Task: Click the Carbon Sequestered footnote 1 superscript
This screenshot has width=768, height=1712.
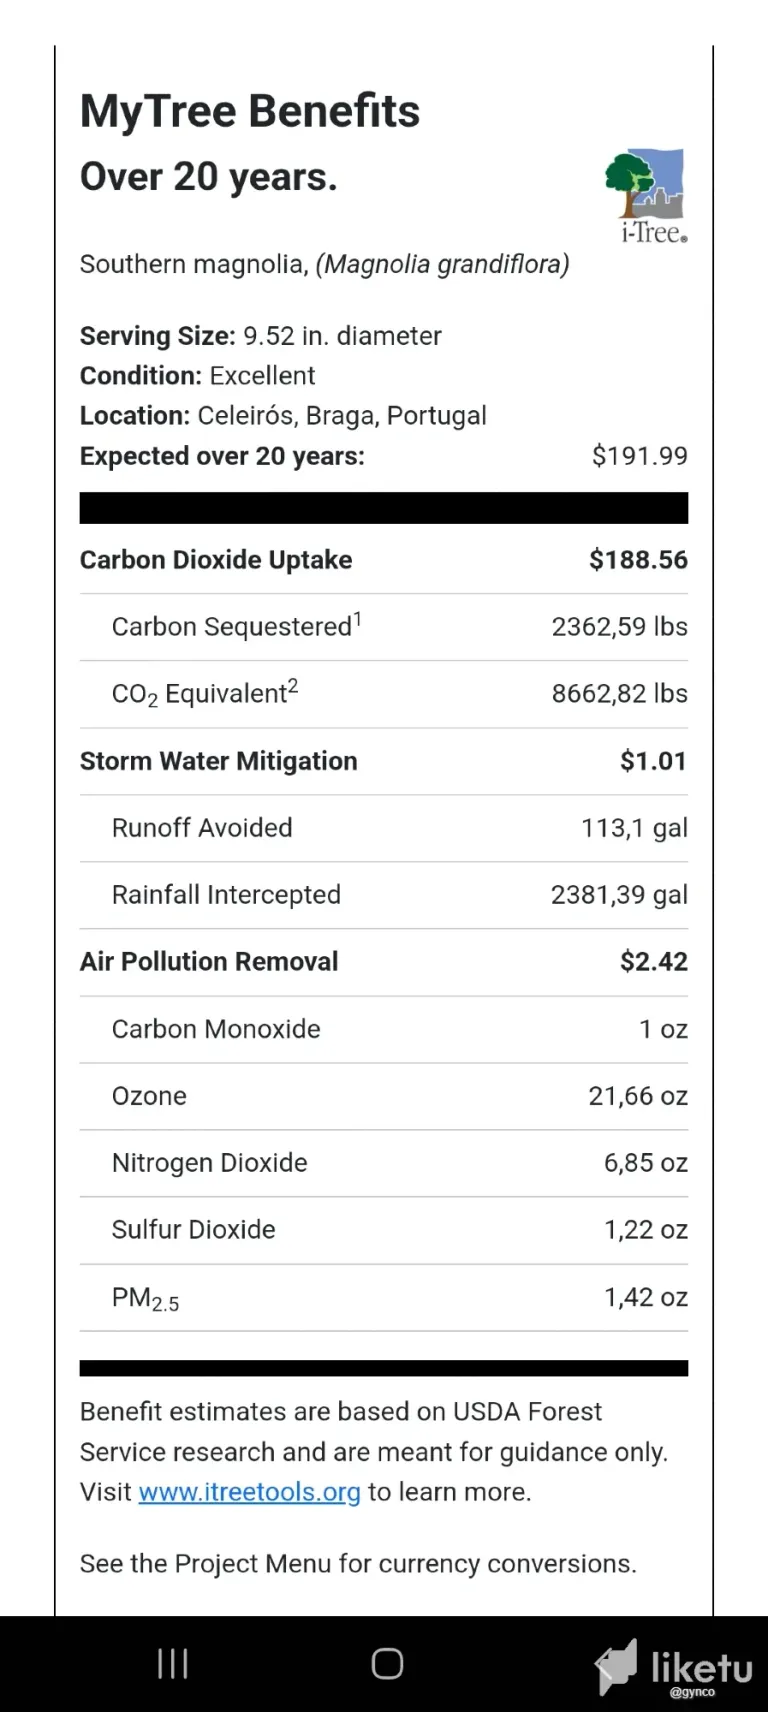Action: pyautogui.click(x=357, y=620)
